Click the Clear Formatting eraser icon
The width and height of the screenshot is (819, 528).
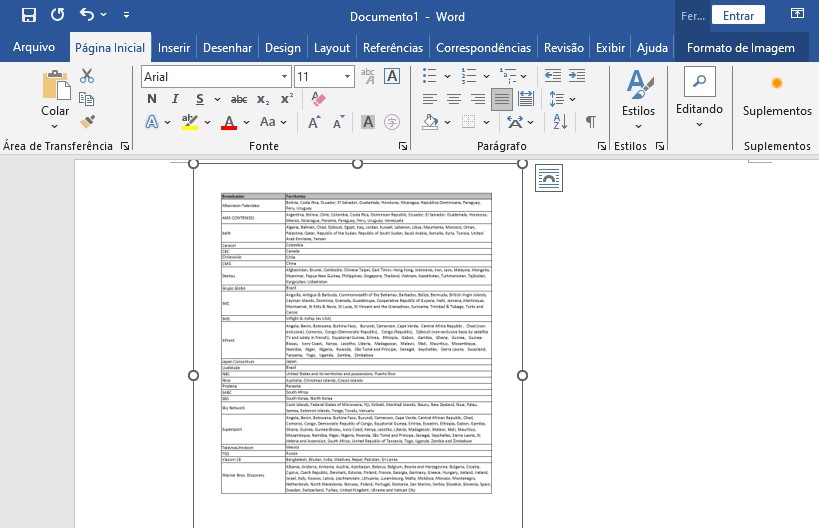tap(318, 99)
